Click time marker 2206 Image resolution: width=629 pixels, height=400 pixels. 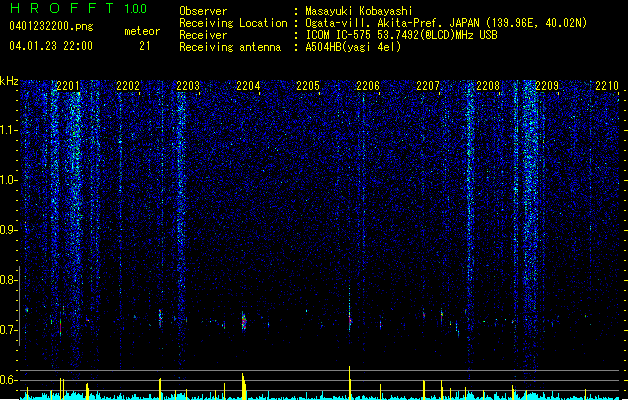coord(368,86)
